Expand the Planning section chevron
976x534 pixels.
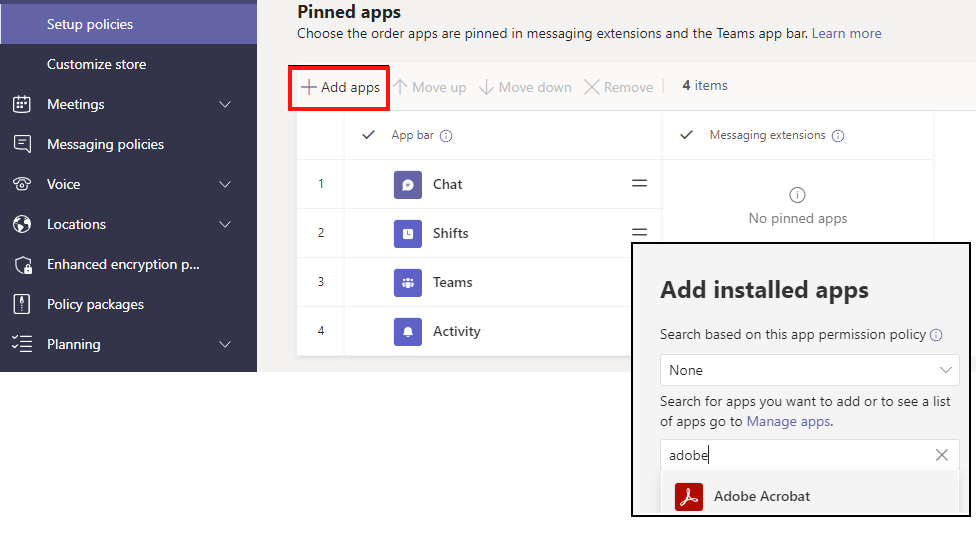click(225, 344)
